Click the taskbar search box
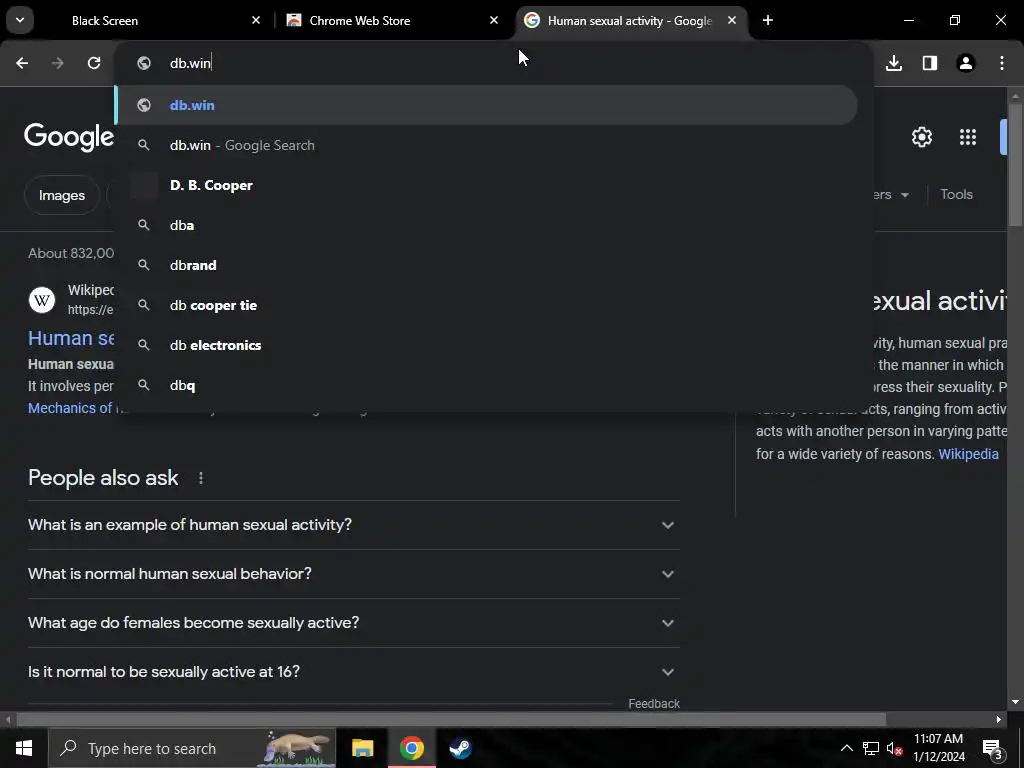1024x768 pixels. tap(192, 748)
